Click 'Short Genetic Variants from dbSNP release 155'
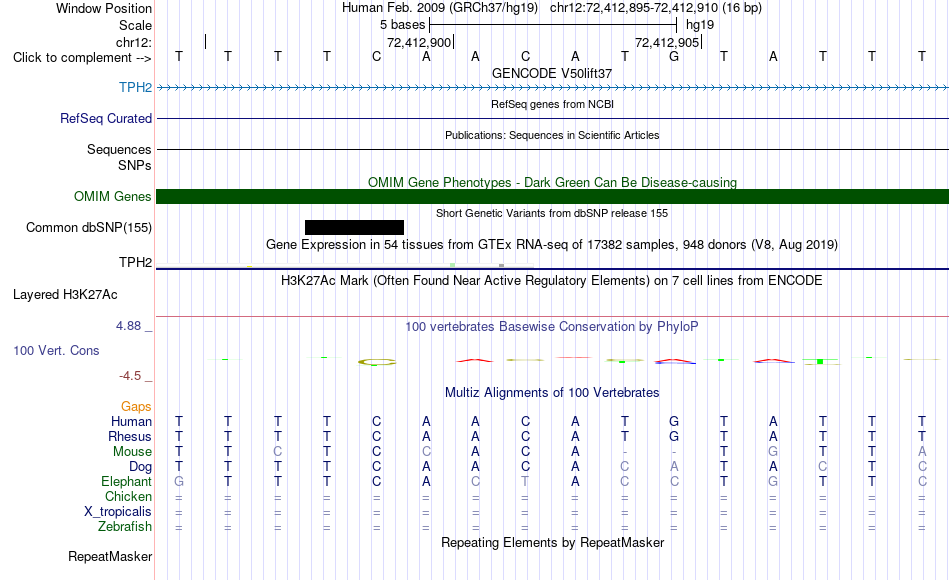Viewport: 950px width, 580px height. (552, 213)
